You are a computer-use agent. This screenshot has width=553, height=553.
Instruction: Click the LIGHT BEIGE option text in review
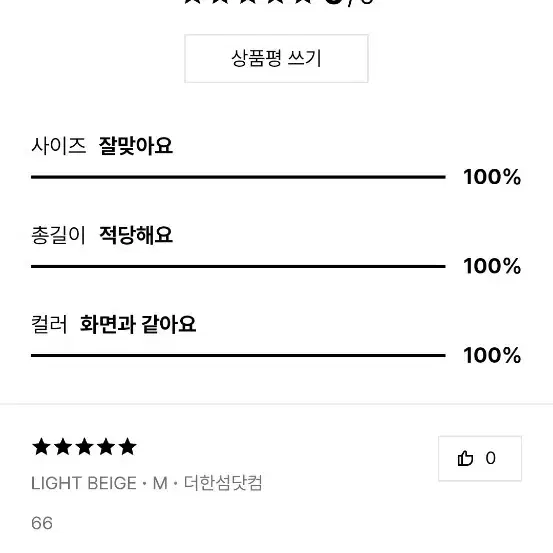click(84, 483)
